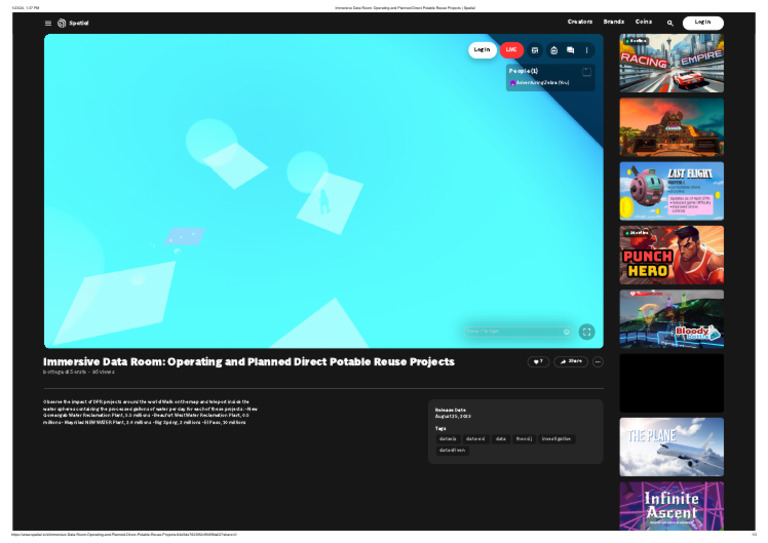Viewport: 768px width, 543px height.
Task: Enter fullscreen mode in the viewer
Action: [x=587, y=332]
